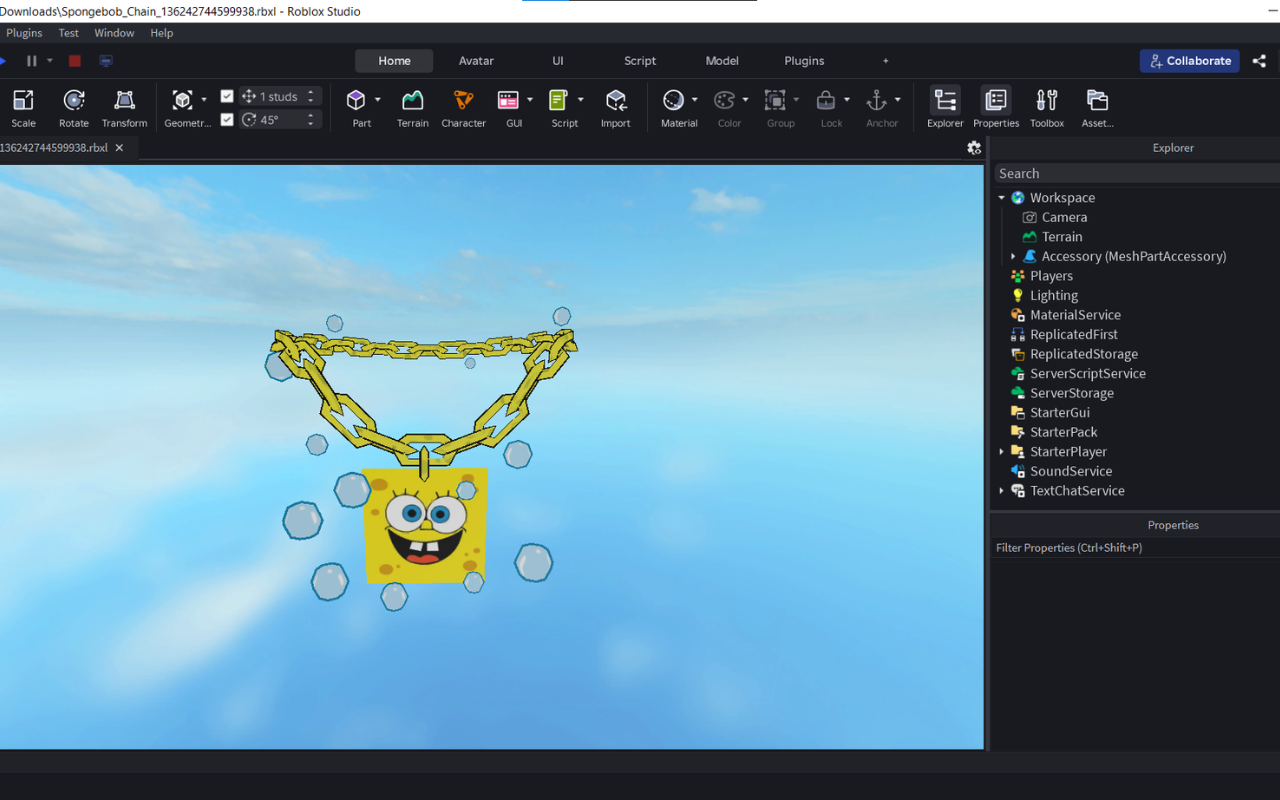
Task: Toggle the rotation snapping checkbox for 45°
Action: [227, 120]
